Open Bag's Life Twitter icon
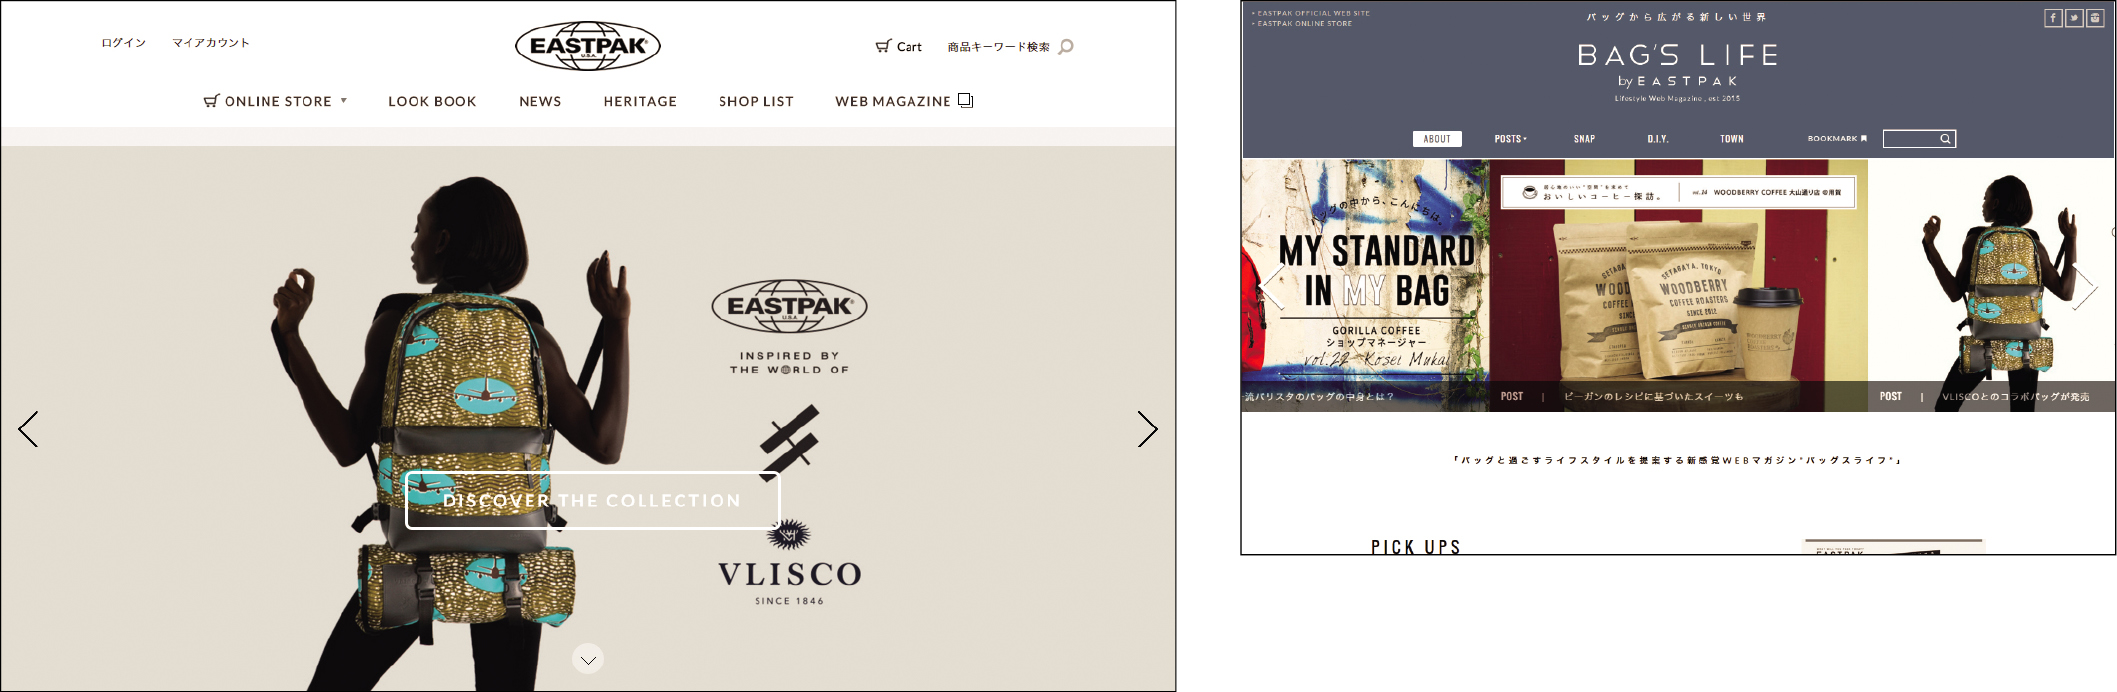 point(2074,18)
